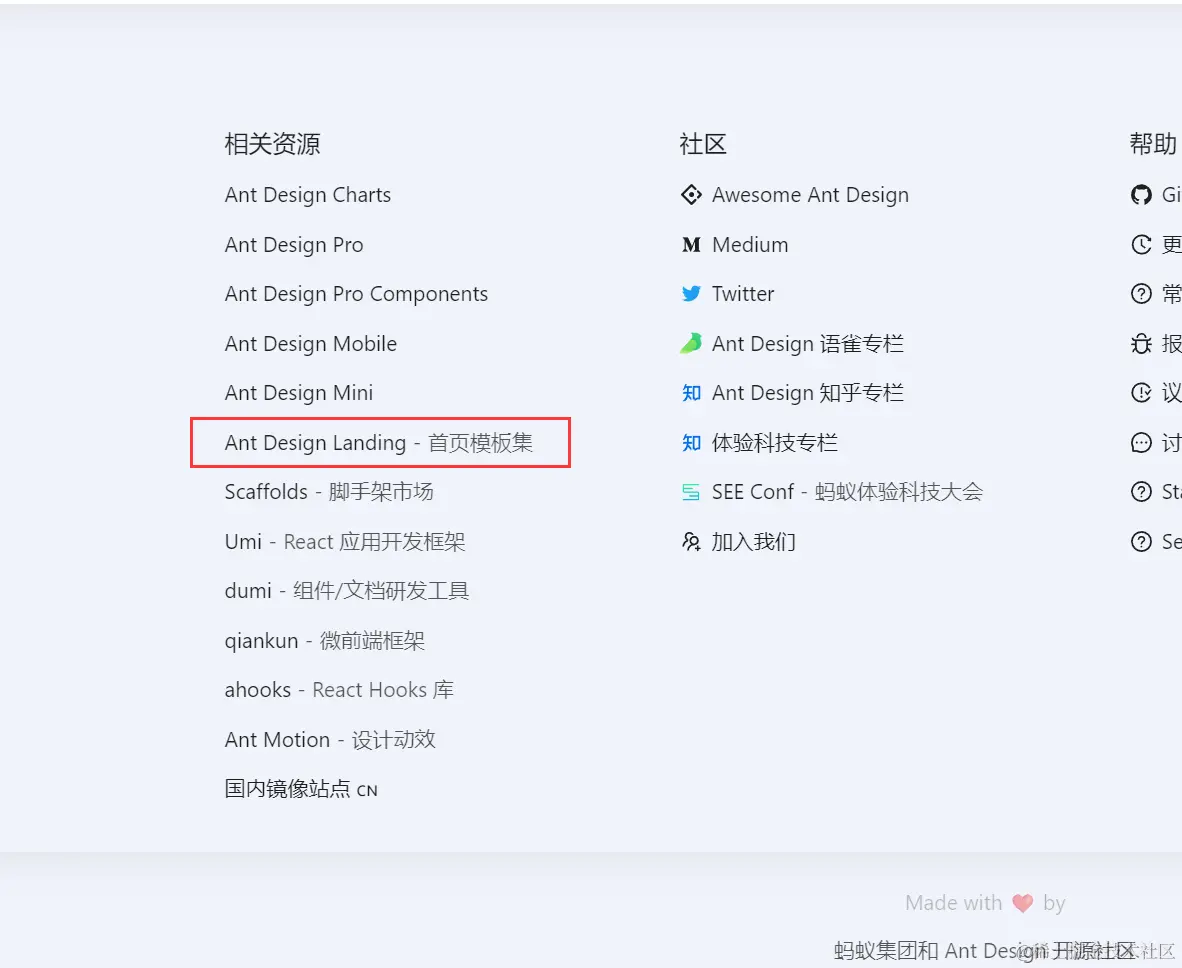Open Ant Design 知乎专栏 text link
This screenshot has width=1182, height=968.
pyautogui.click(x=808, y=393)
